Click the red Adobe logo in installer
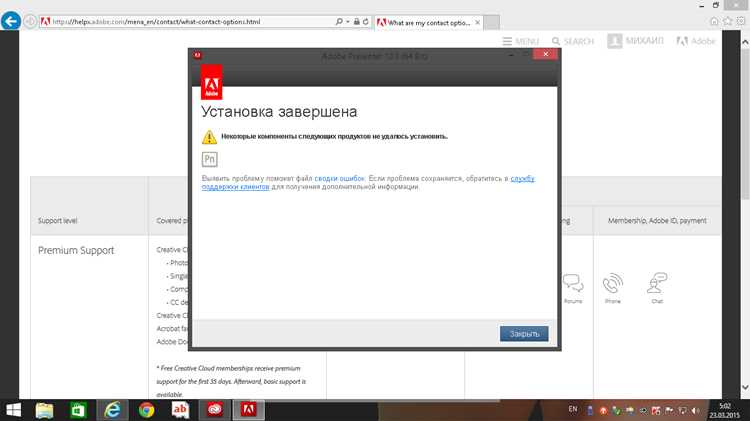 point(211,82)
